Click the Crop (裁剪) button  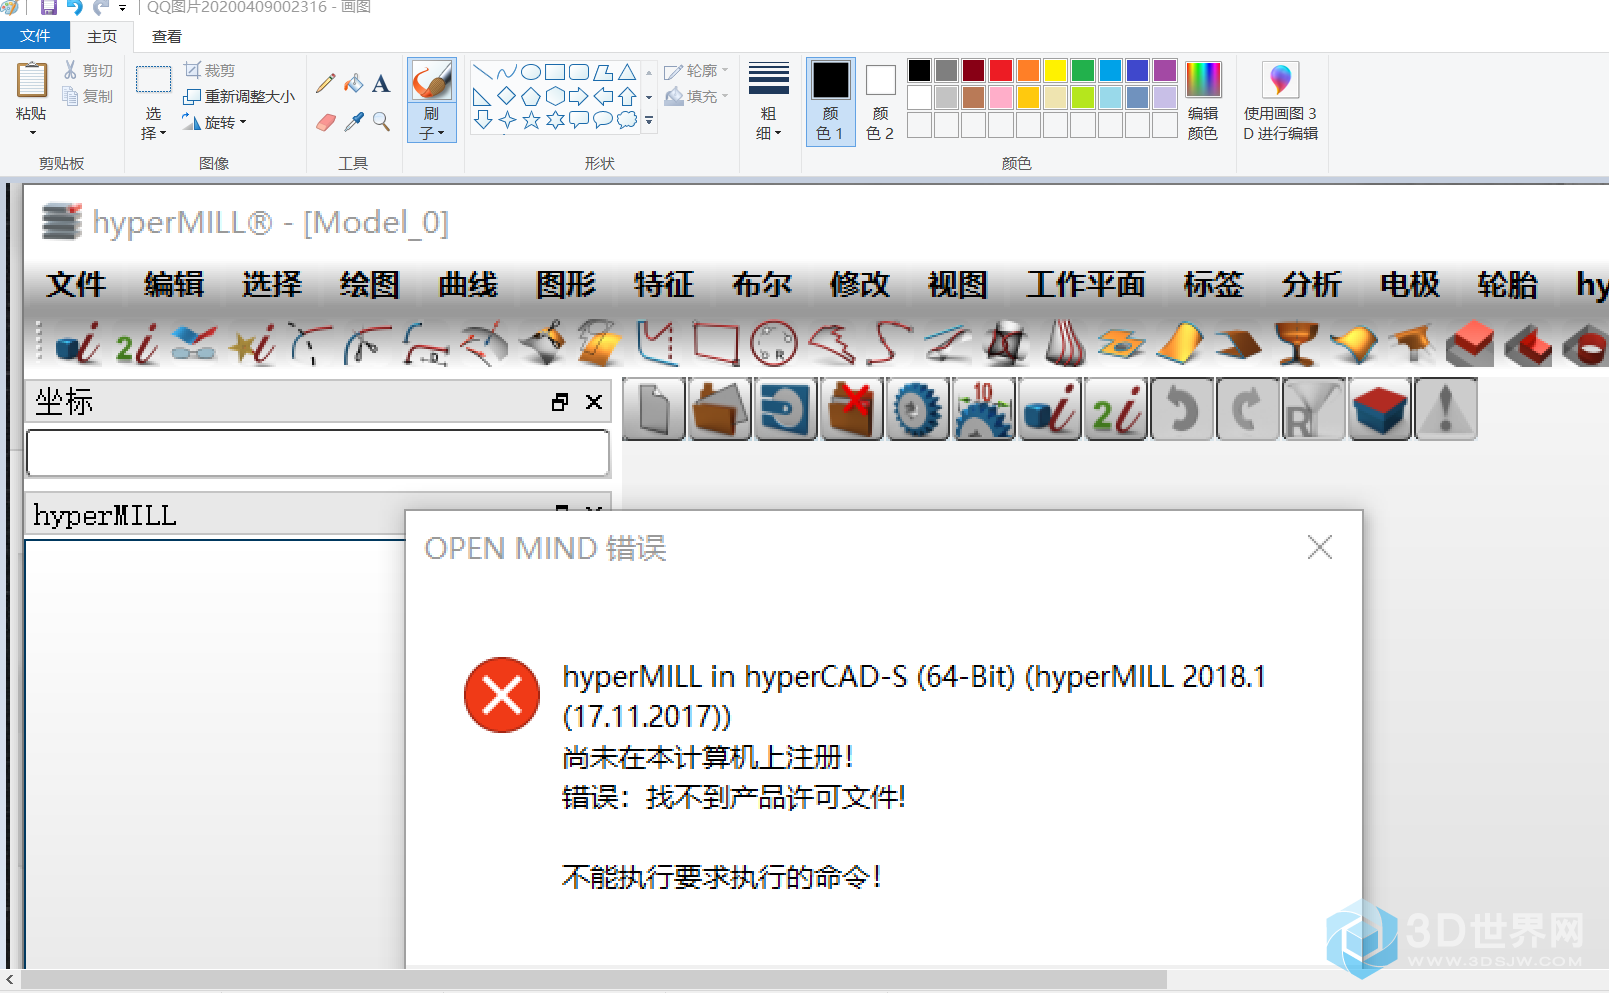coord(210,70)
